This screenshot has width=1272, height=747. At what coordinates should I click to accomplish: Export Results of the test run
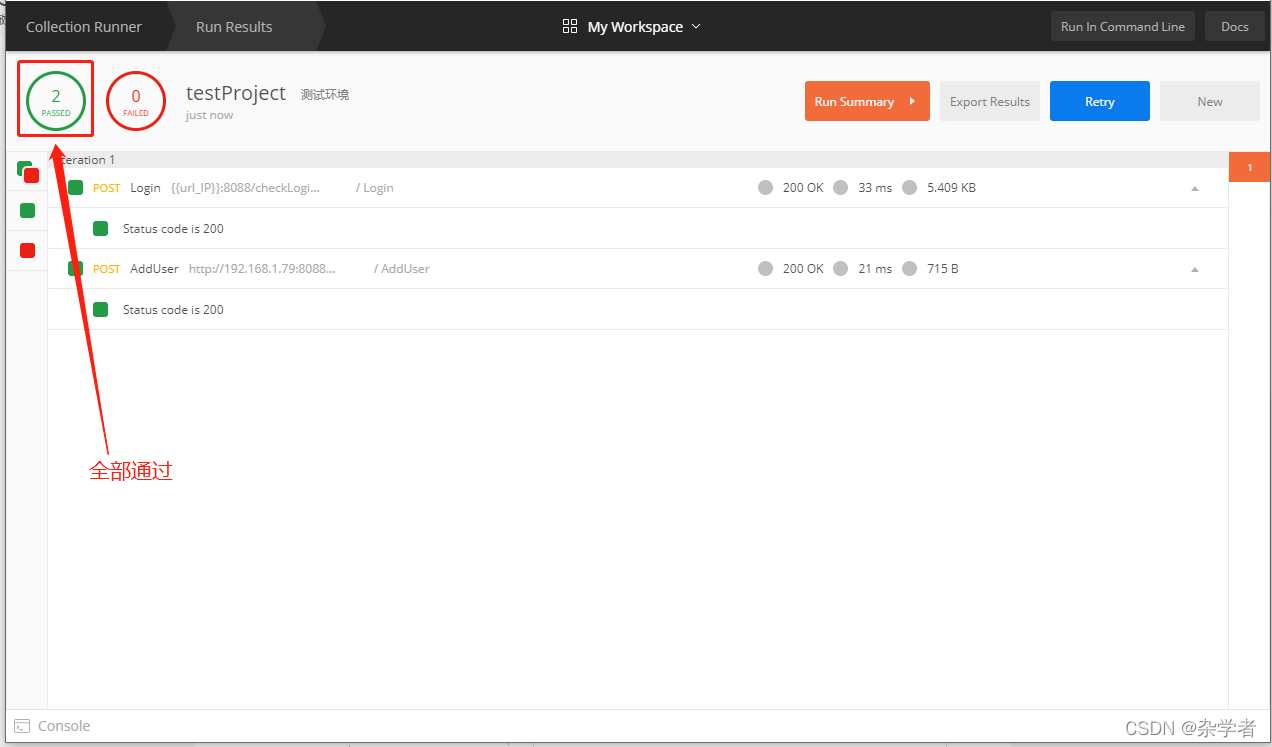(989, 100)
